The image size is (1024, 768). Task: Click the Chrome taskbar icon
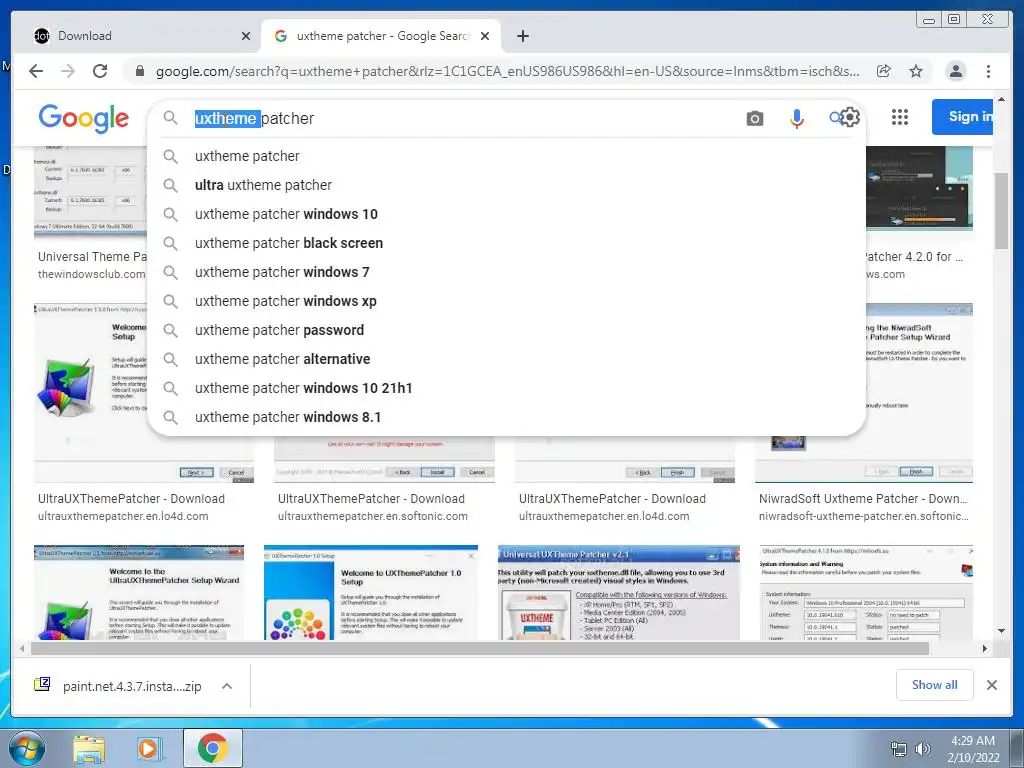pyautogui.click(x=213, y=748)
